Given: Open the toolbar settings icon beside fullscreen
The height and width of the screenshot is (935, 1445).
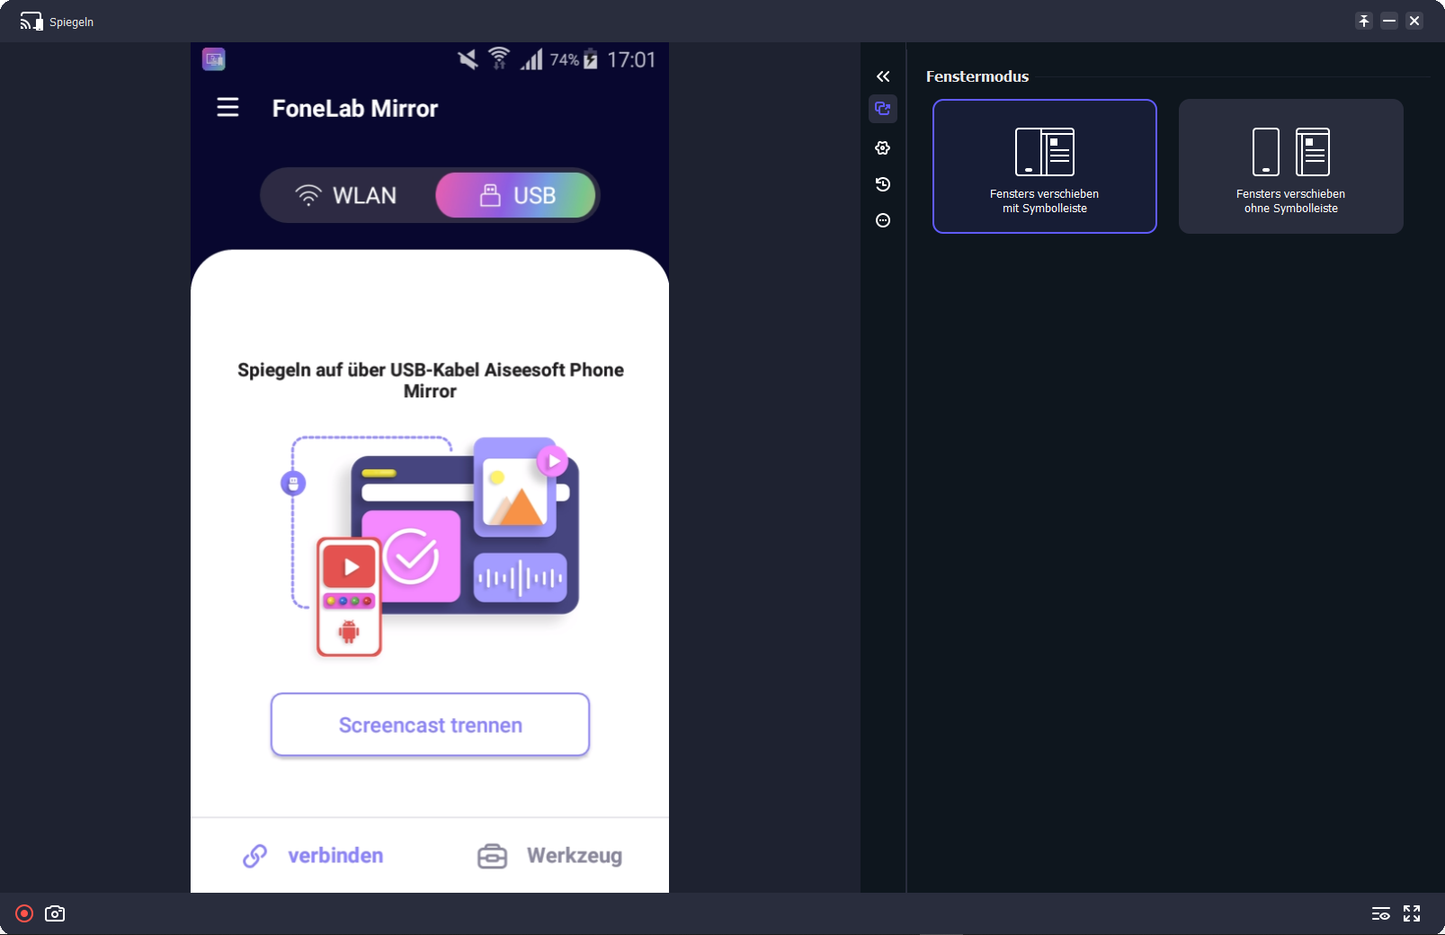Looking at the screenshot, I should [x=1381, y=913].
